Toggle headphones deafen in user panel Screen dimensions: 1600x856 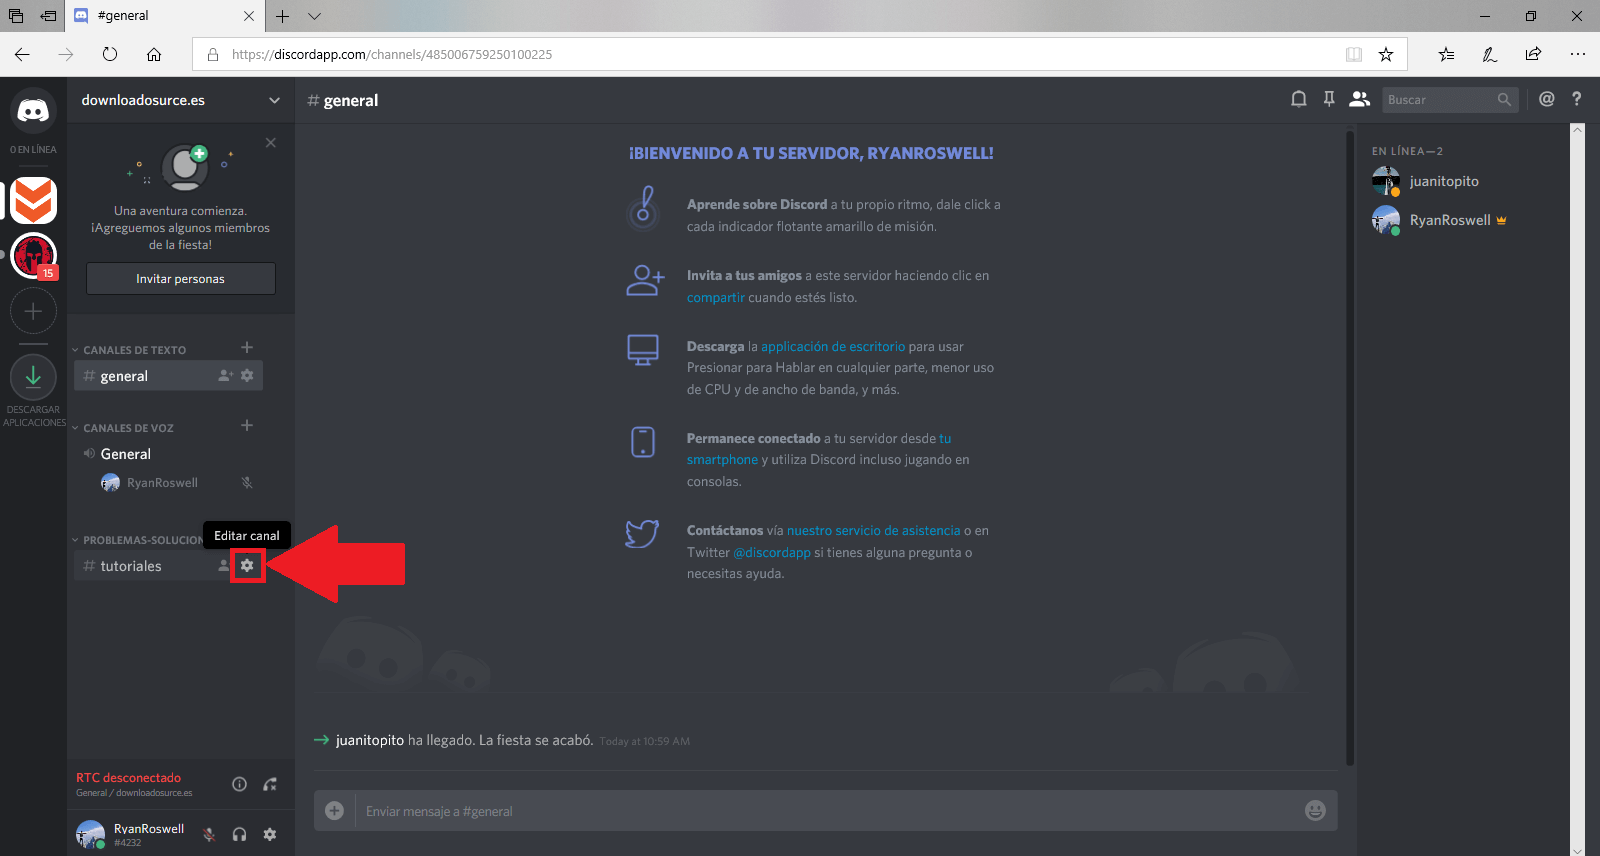240,834
